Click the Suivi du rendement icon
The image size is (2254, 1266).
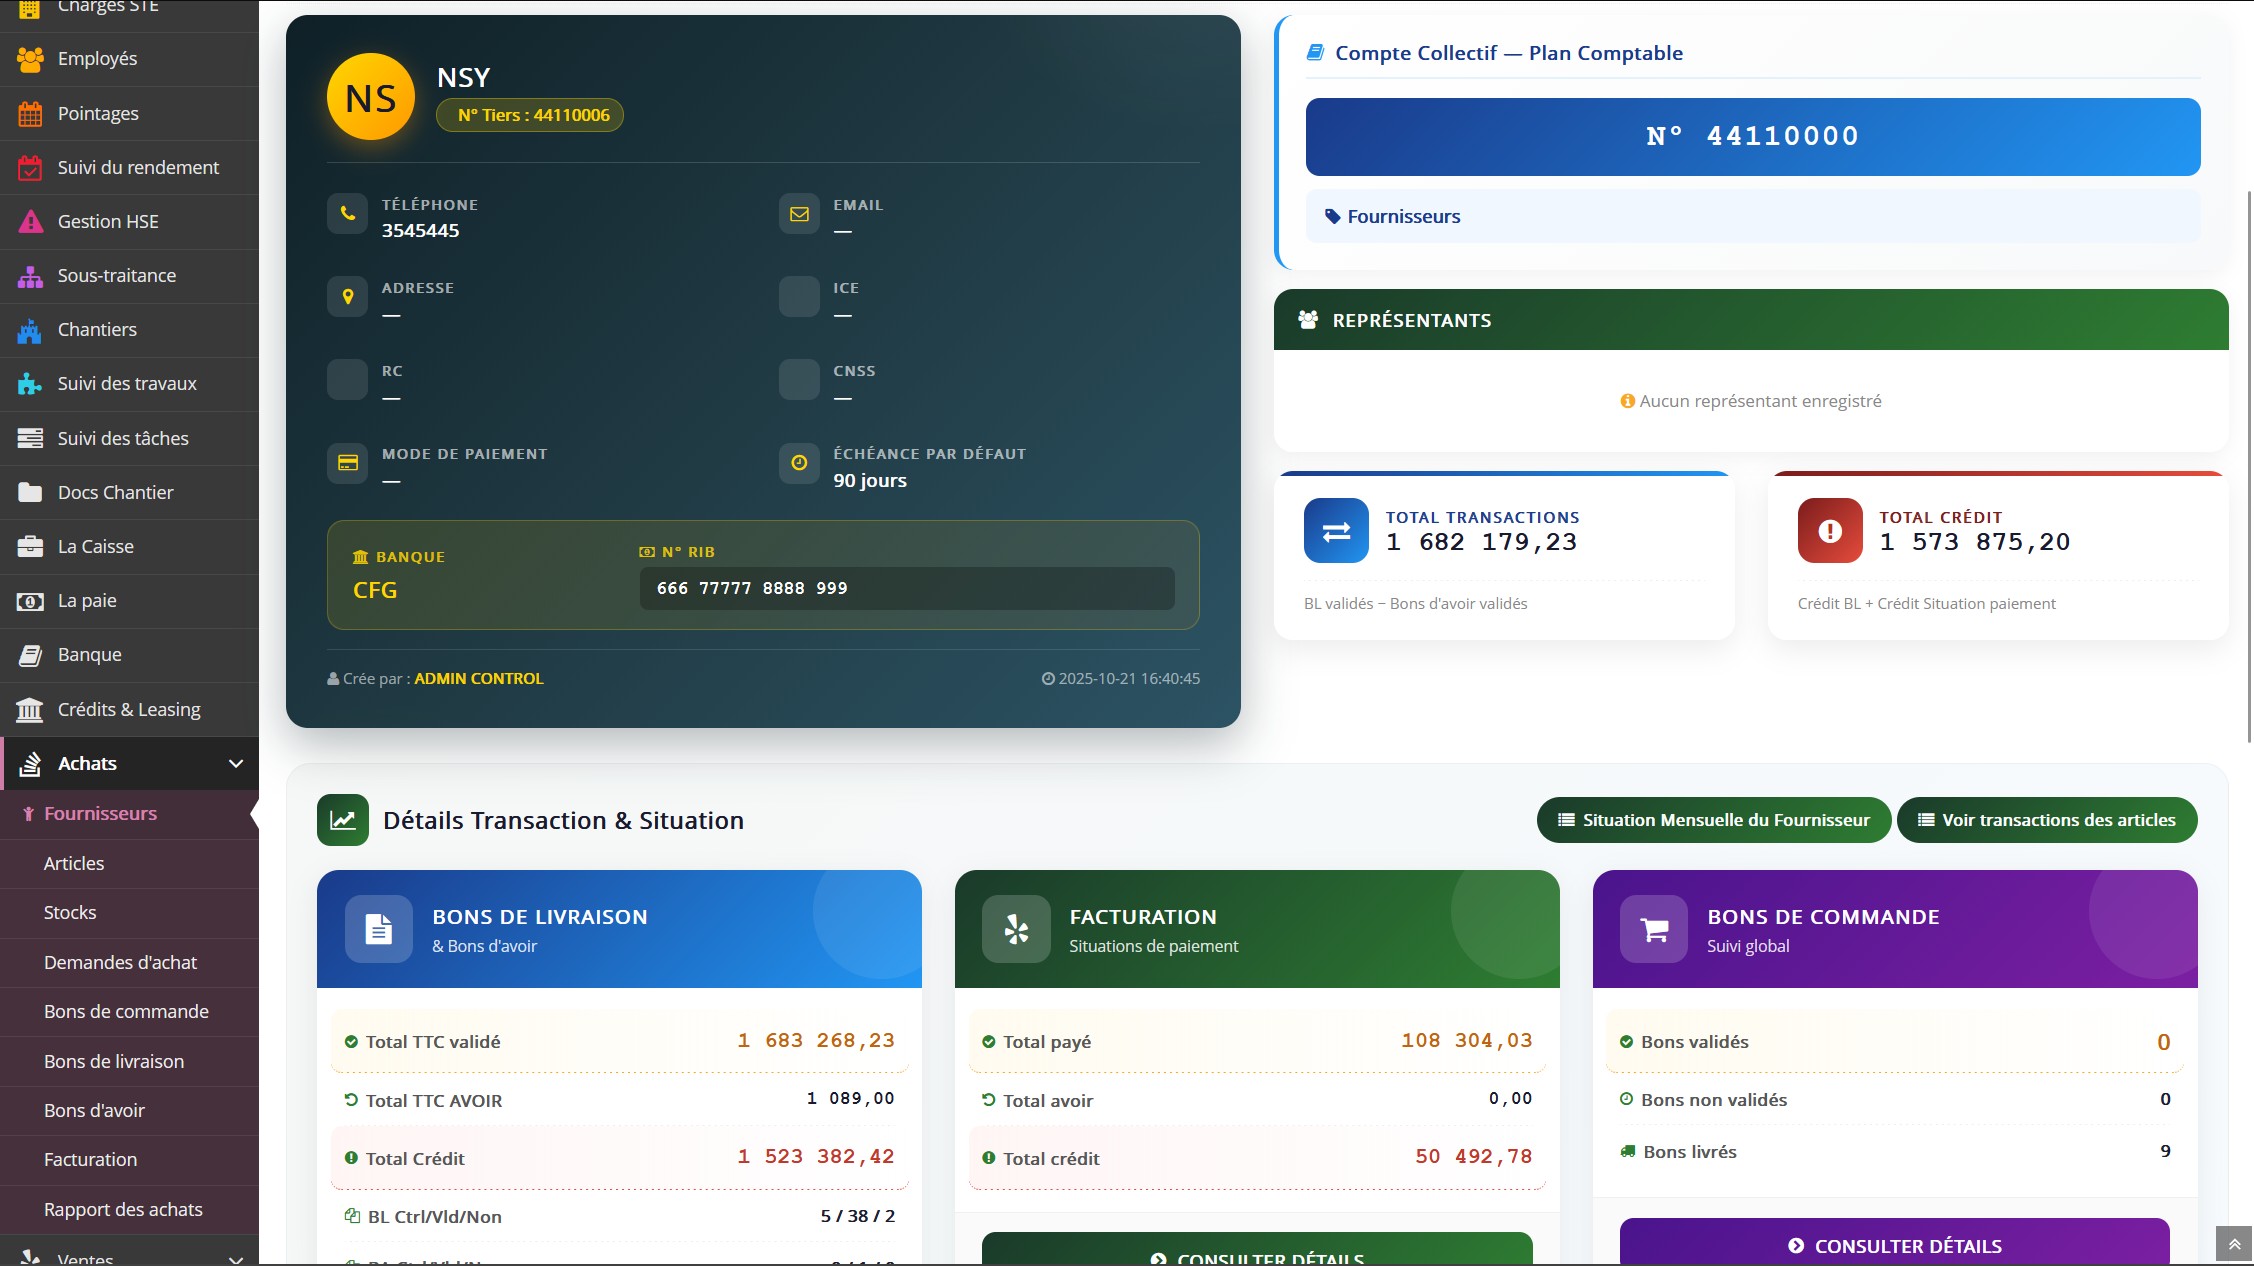click(30, 168)
